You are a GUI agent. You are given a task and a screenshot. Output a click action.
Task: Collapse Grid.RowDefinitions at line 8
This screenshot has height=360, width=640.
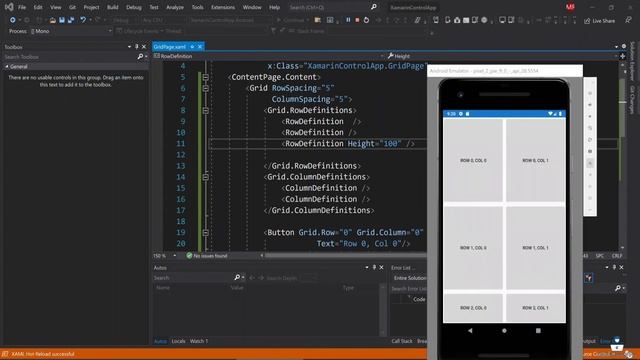click(x=206, y=111)
